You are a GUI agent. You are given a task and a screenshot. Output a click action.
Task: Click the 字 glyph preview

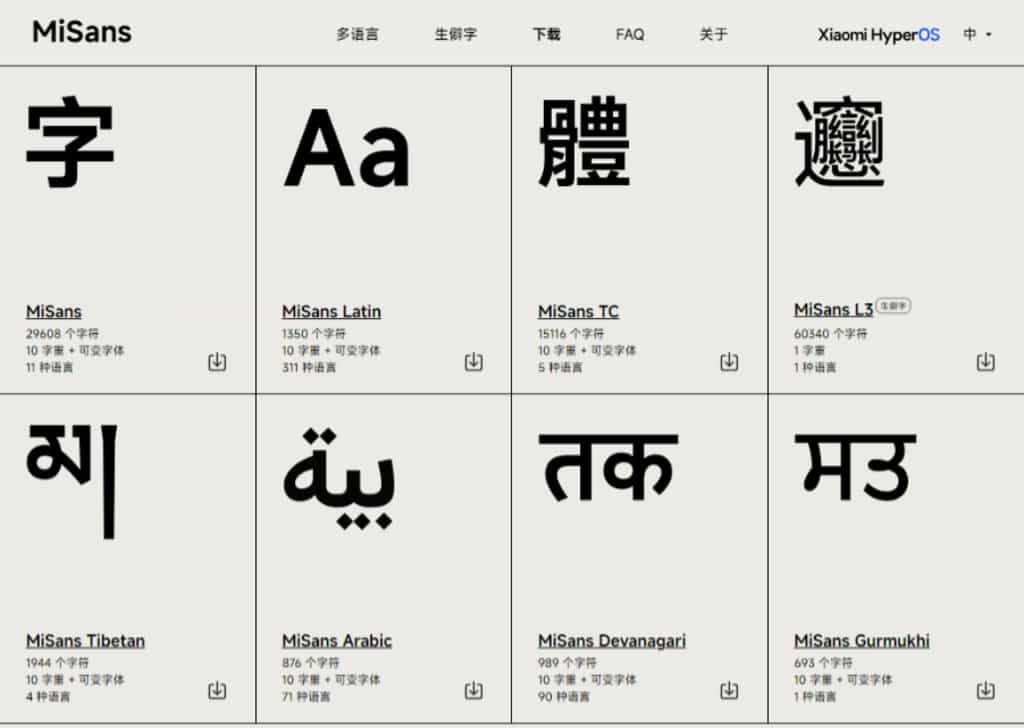click(70, 142)
